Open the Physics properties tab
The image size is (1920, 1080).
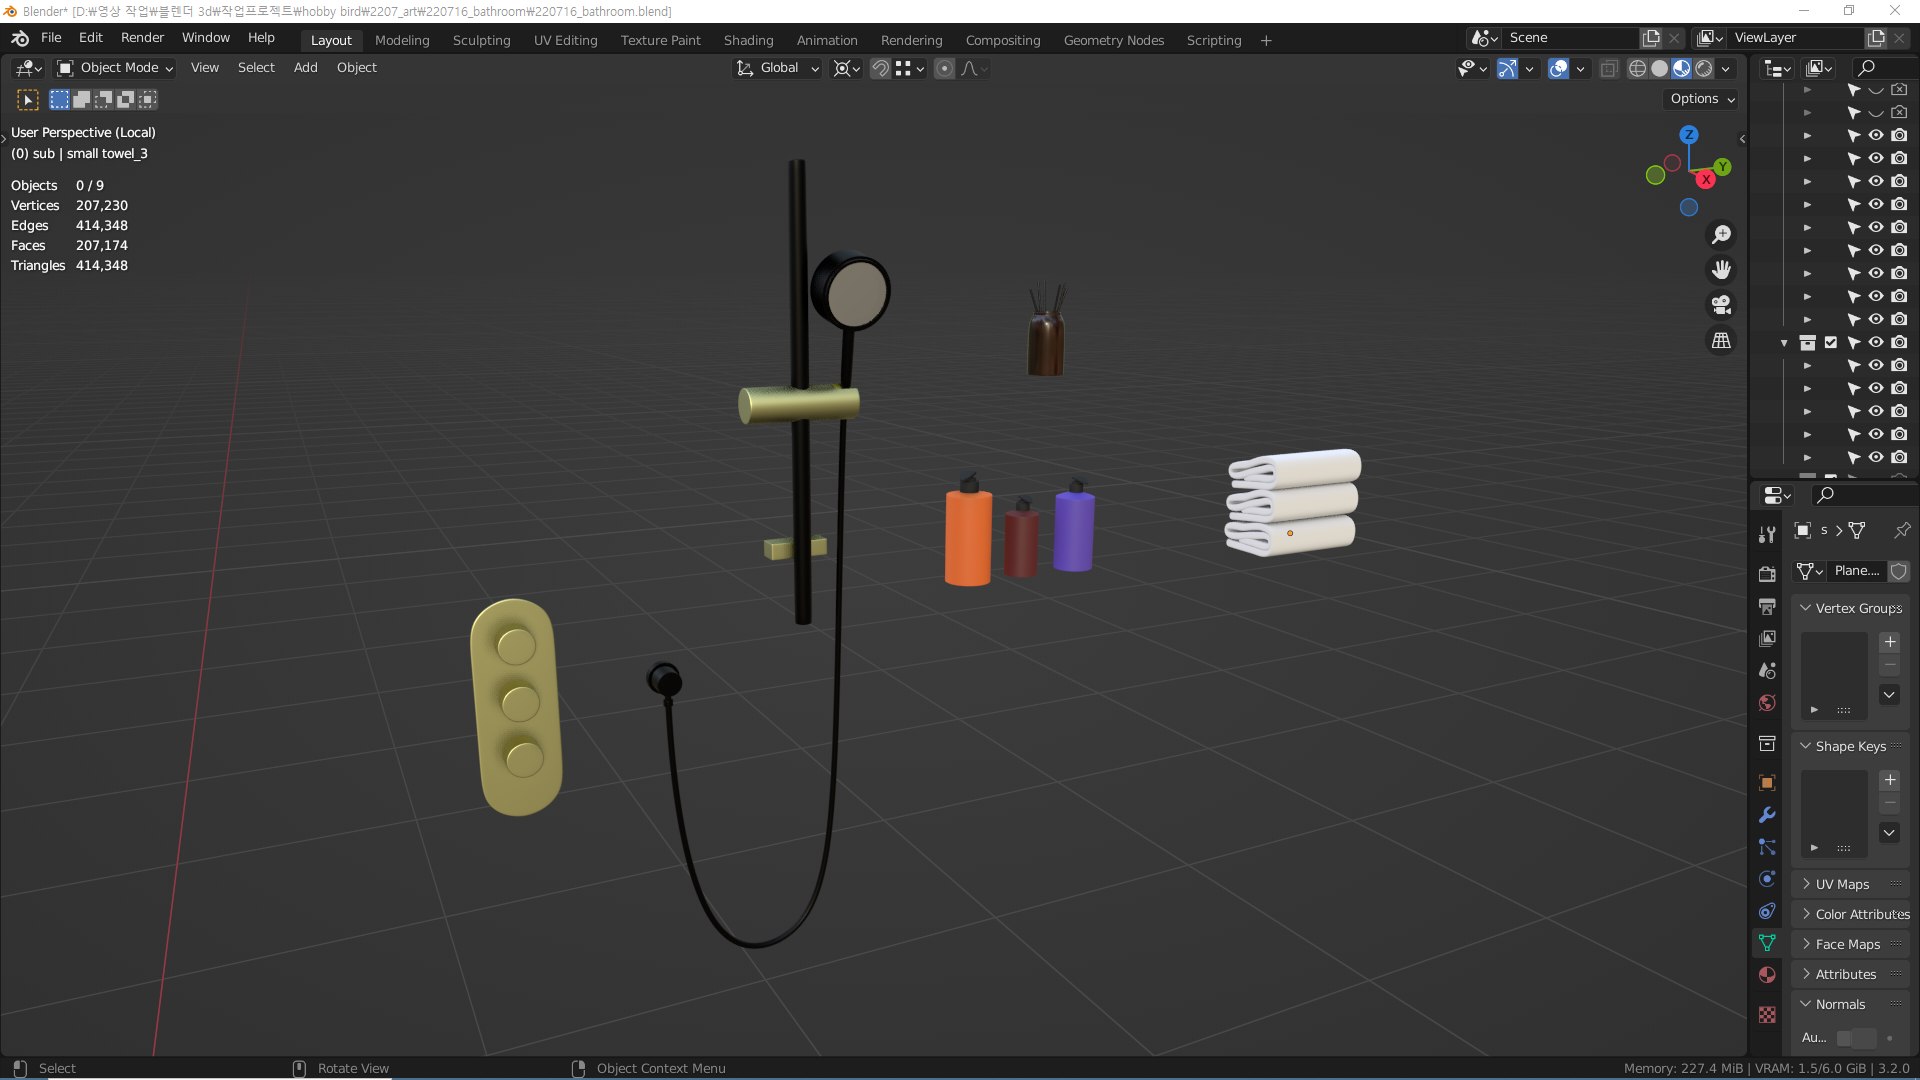(x=1767, y=879)
